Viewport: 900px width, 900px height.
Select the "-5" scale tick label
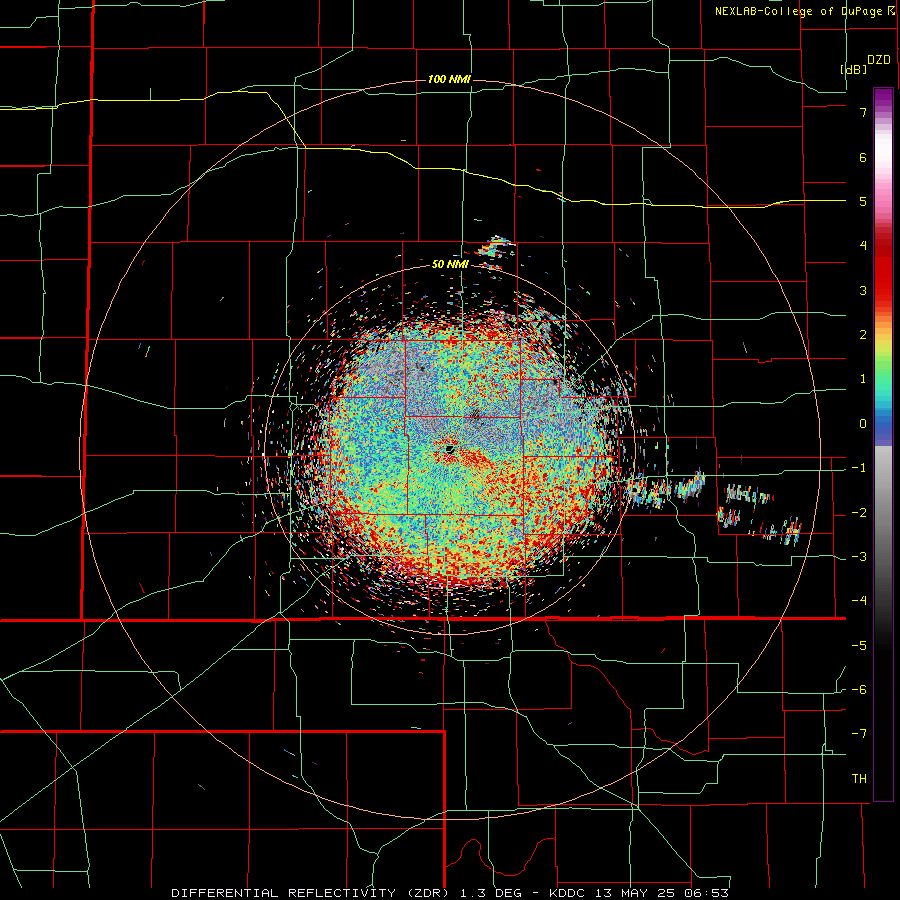859,646
